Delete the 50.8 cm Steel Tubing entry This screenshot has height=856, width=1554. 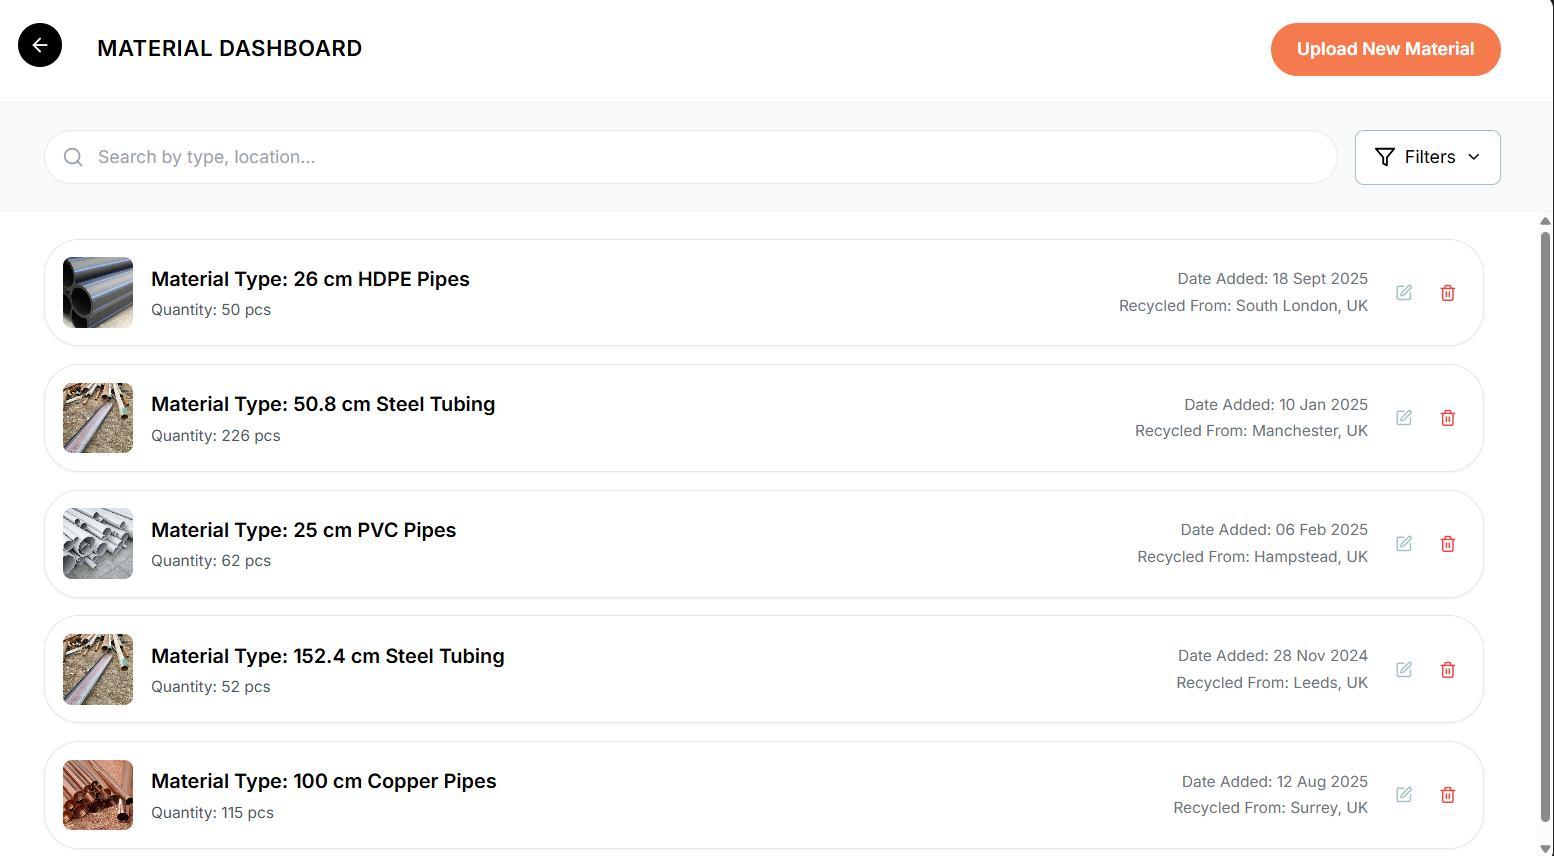(1447, 418)
